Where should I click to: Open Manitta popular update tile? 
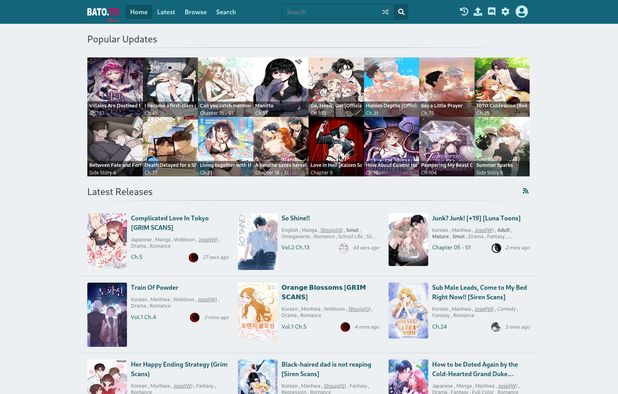(281, 87)
